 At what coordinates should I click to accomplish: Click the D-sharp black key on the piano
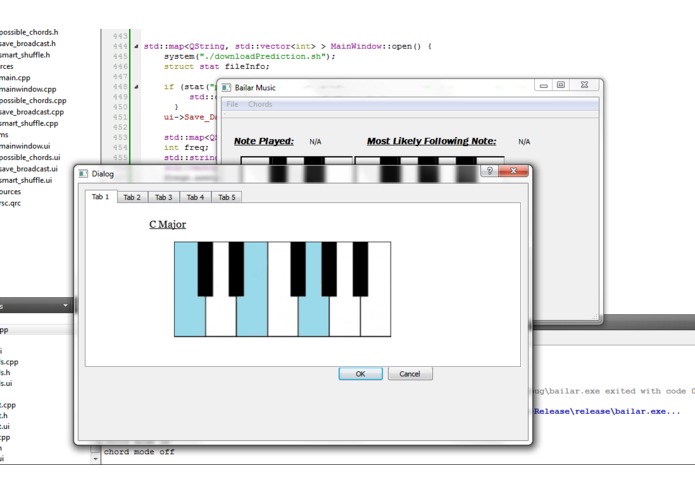[236, 269]
